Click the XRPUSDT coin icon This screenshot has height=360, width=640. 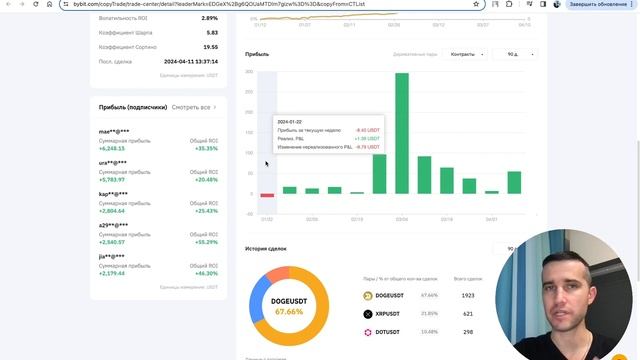coord(368,314)
